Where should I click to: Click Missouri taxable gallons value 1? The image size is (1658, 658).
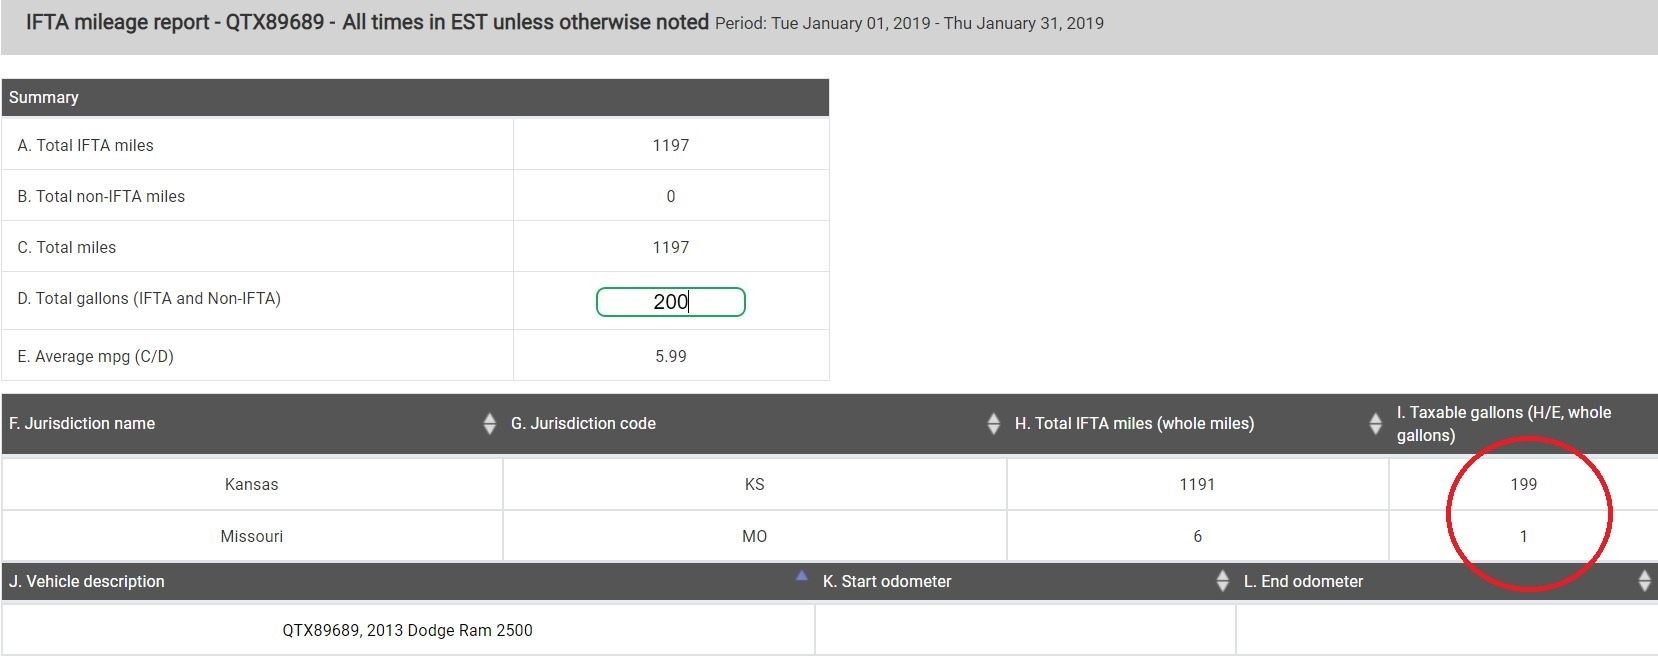point(1523,536)
